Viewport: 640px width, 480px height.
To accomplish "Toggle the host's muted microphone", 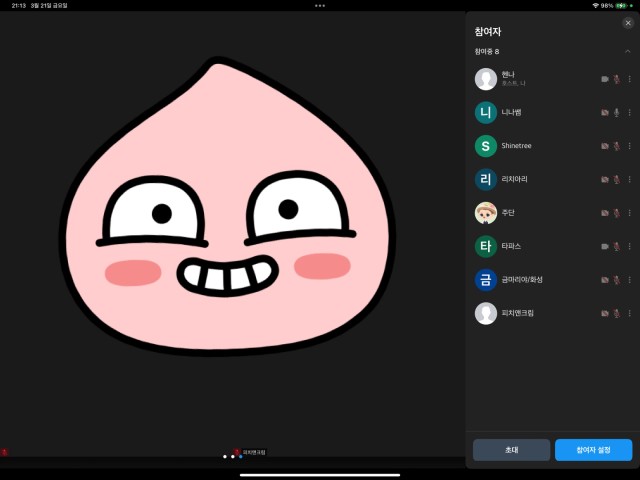I will pos(617,79).
